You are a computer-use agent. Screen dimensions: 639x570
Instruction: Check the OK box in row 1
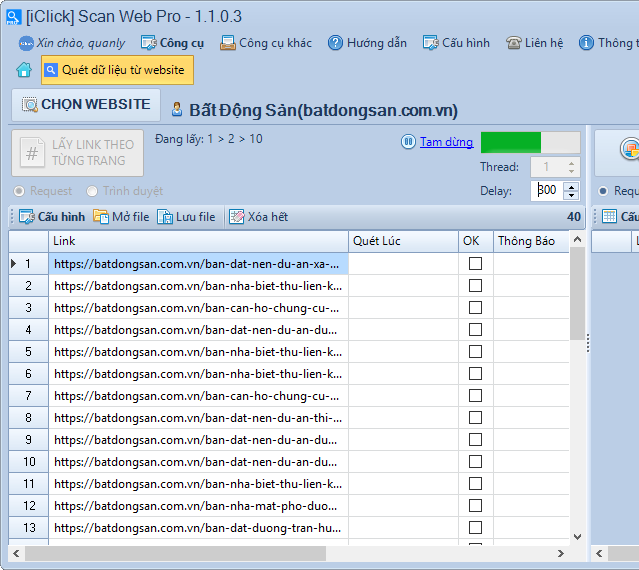click(x=475, y=264)
